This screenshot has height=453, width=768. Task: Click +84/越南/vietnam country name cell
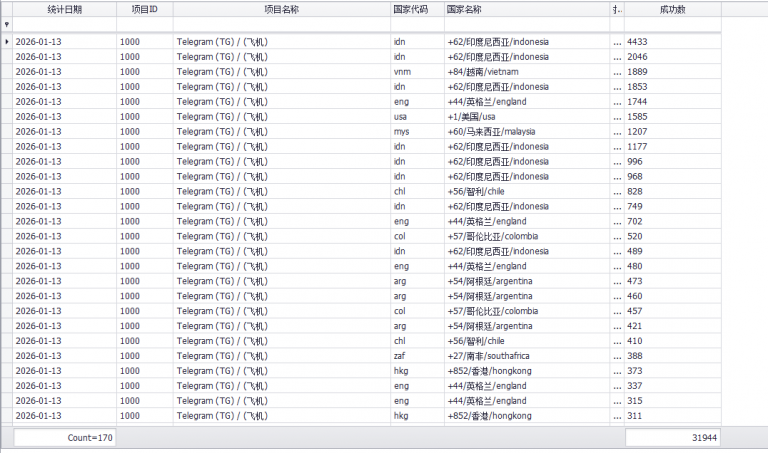pos(527,72)
